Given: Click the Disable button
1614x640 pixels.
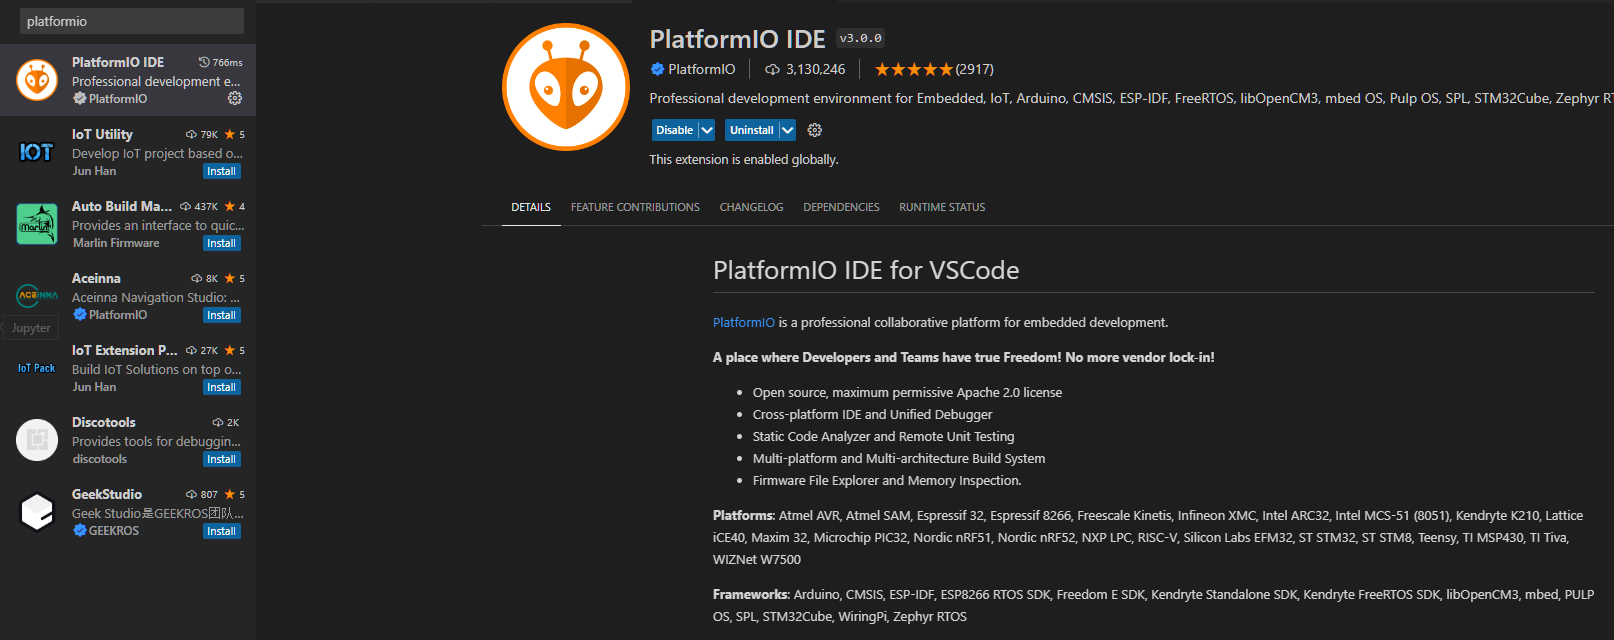Looking at the screenshot, I should coord(675,130).
